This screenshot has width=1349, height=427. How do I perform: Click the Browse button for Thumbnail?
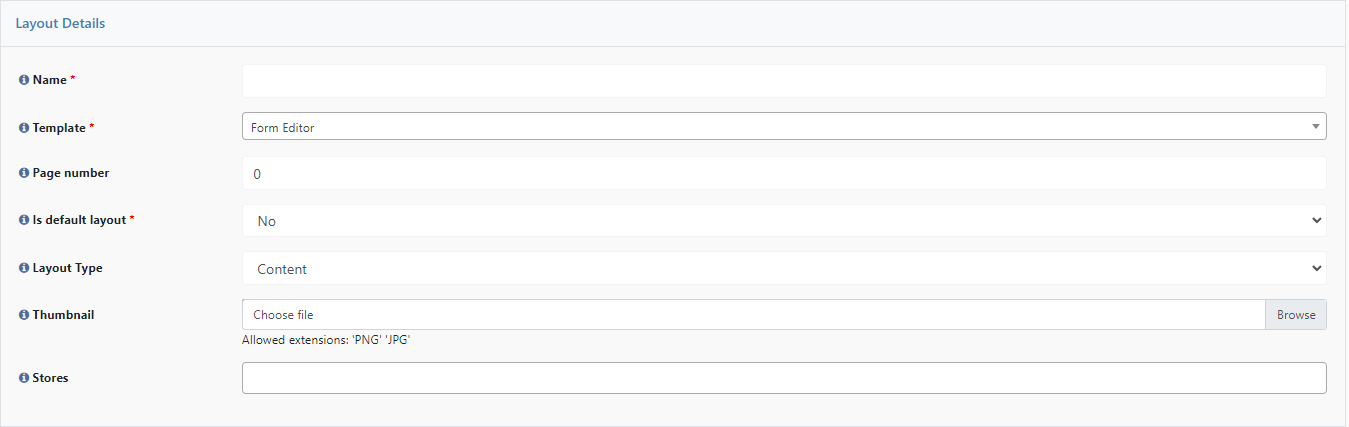click(1296, 315)
